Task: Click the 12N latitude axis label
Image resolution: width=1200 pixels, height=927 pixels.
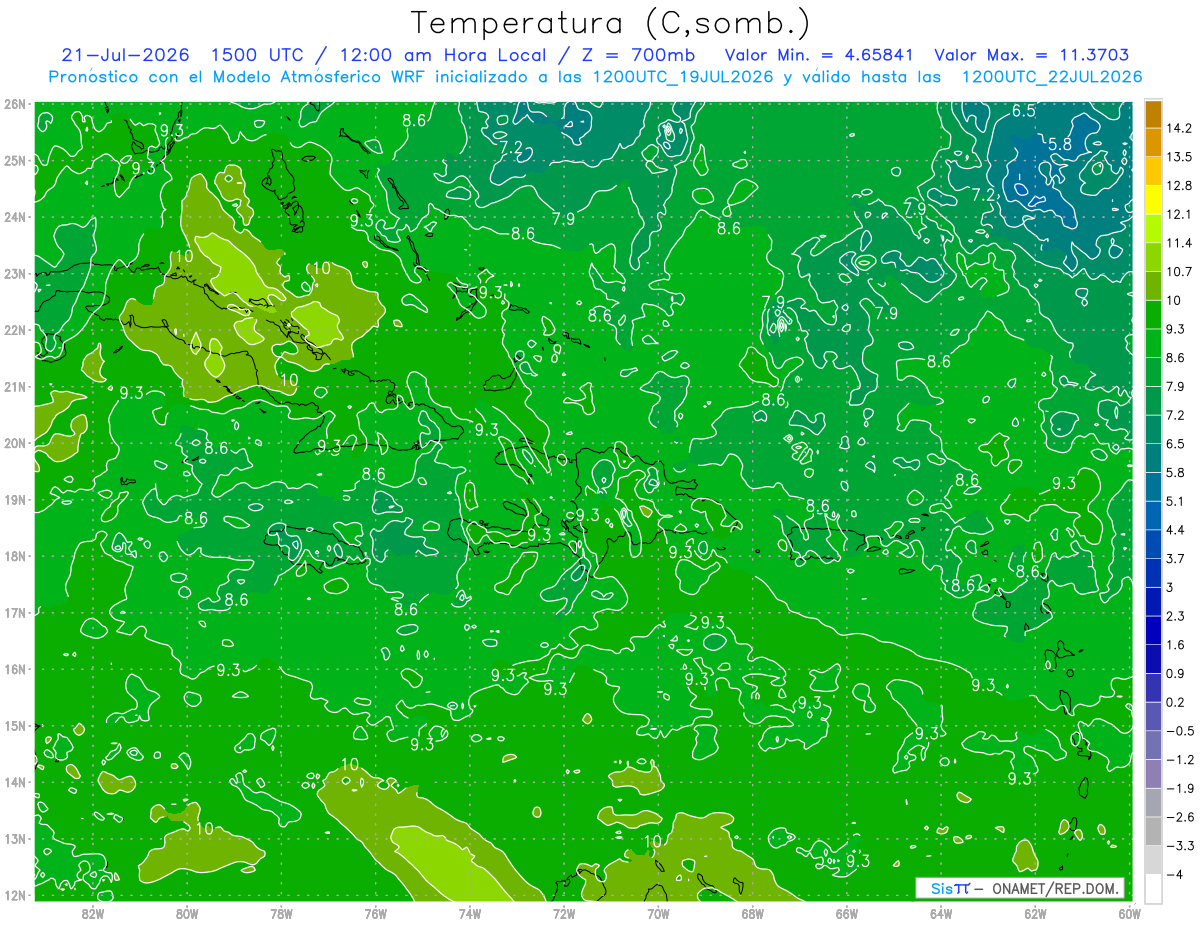Action: [x=14, y=895]
